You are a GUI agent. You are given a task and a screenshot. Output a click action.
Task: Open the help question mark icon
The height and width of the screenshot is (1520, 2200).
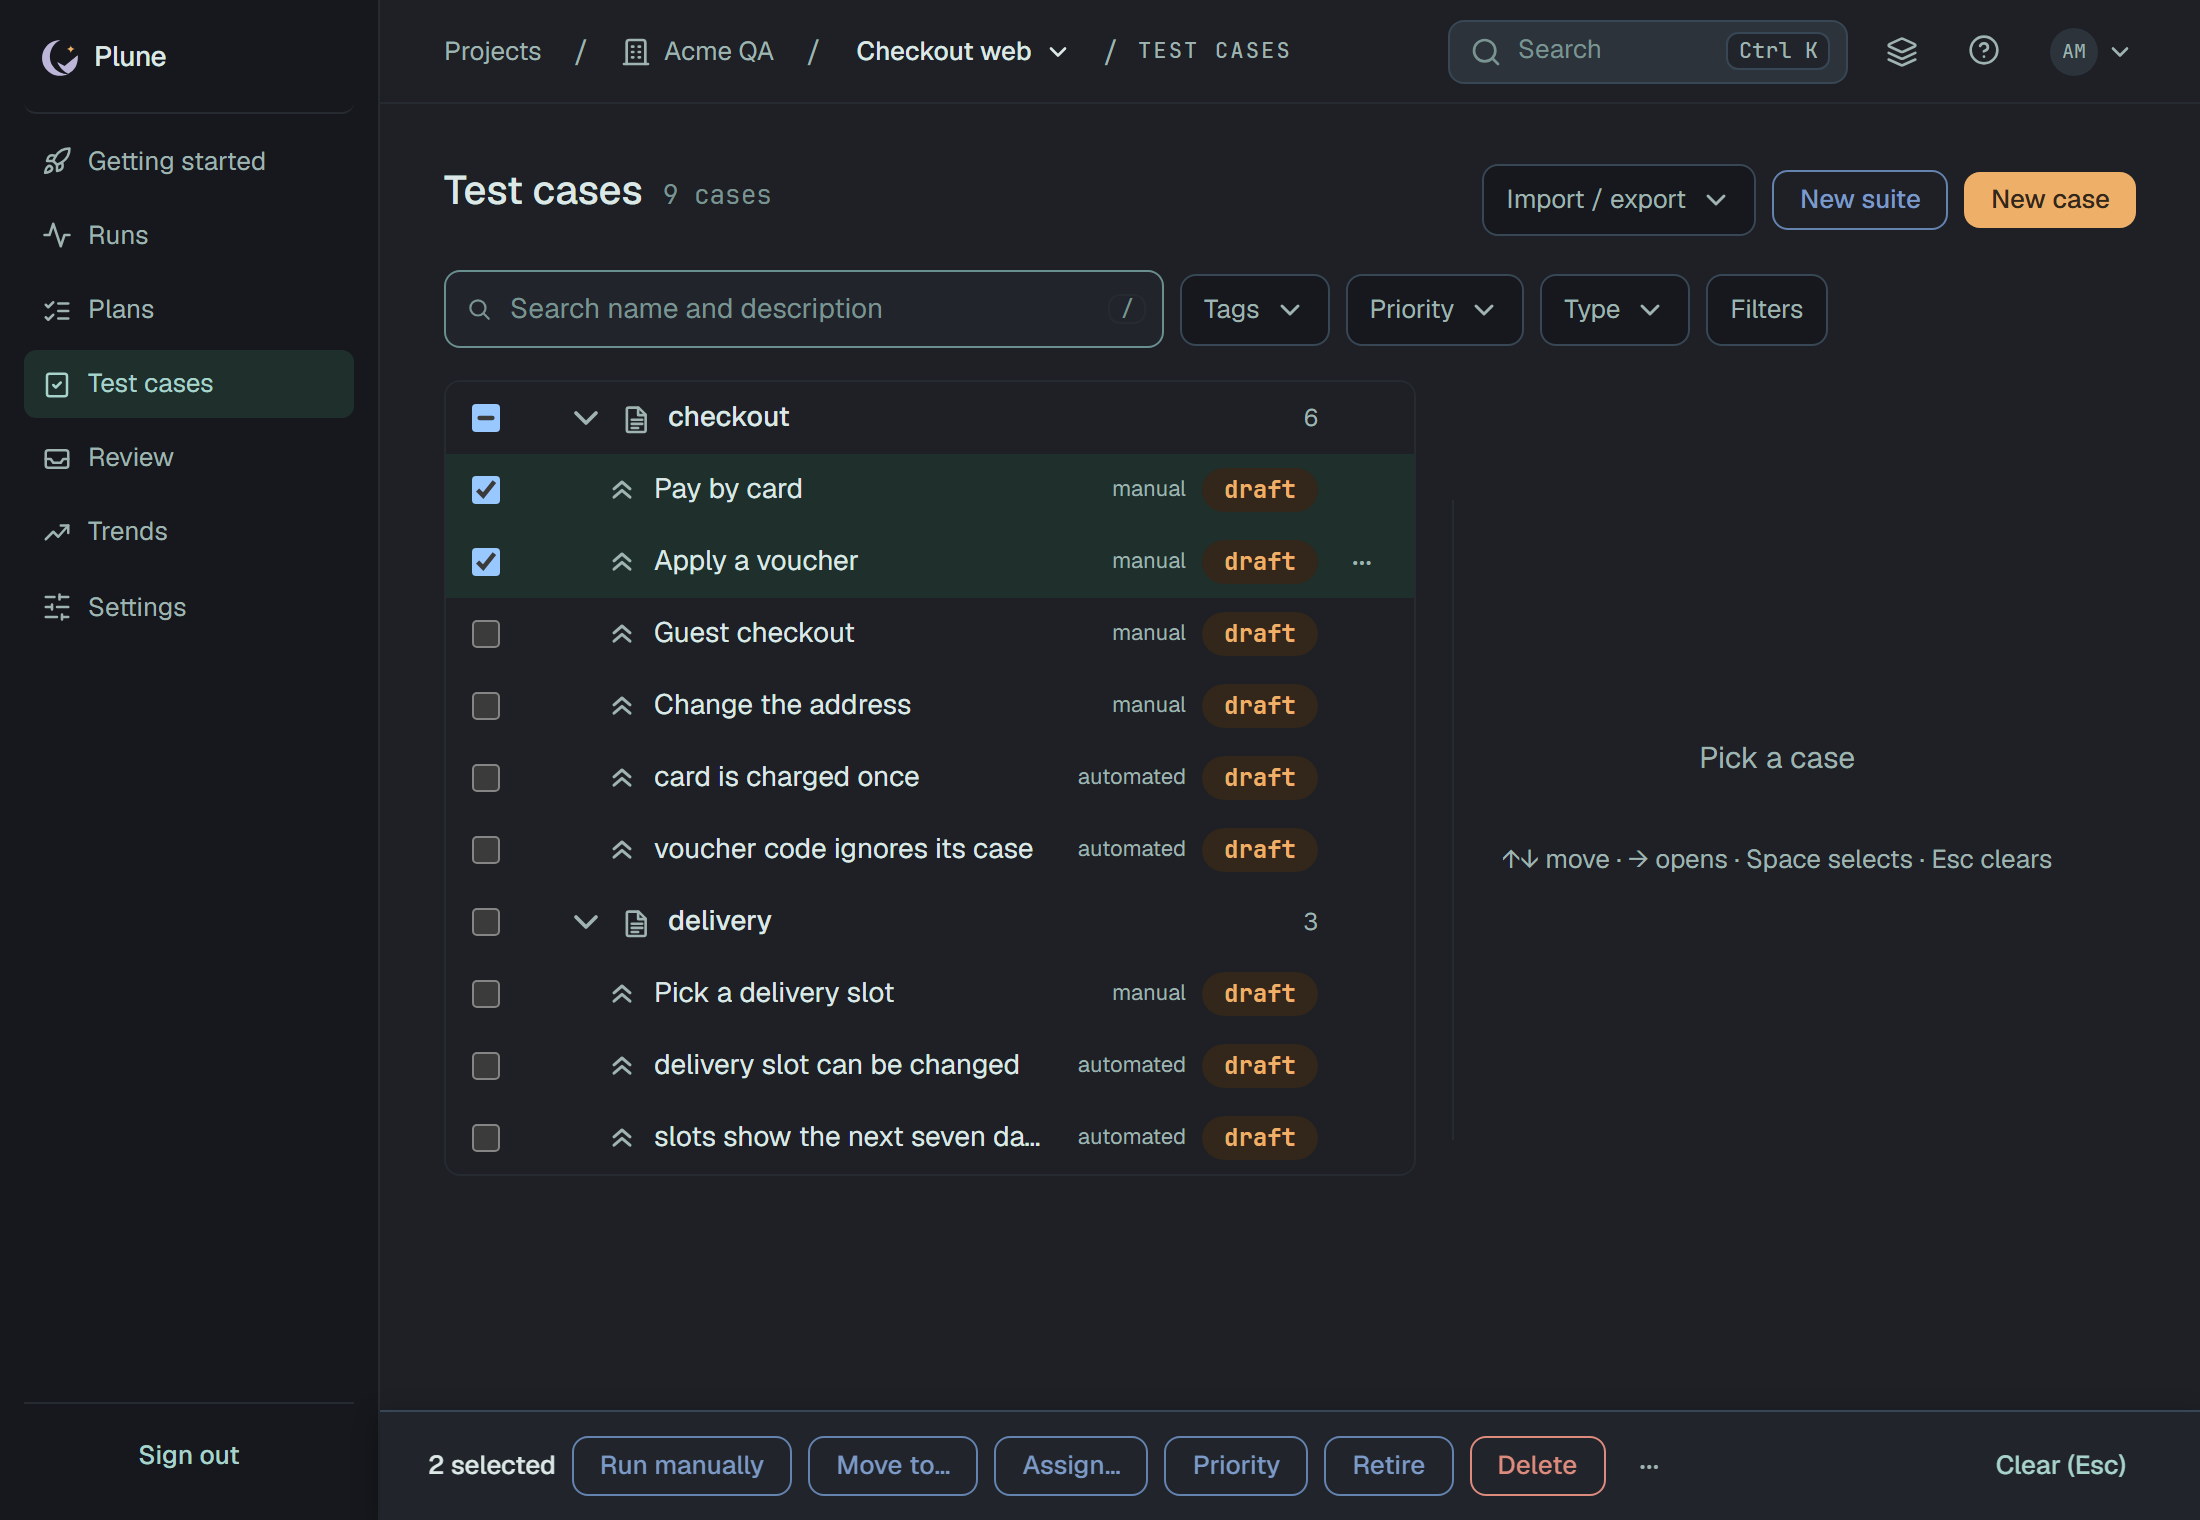[1983, 51]
